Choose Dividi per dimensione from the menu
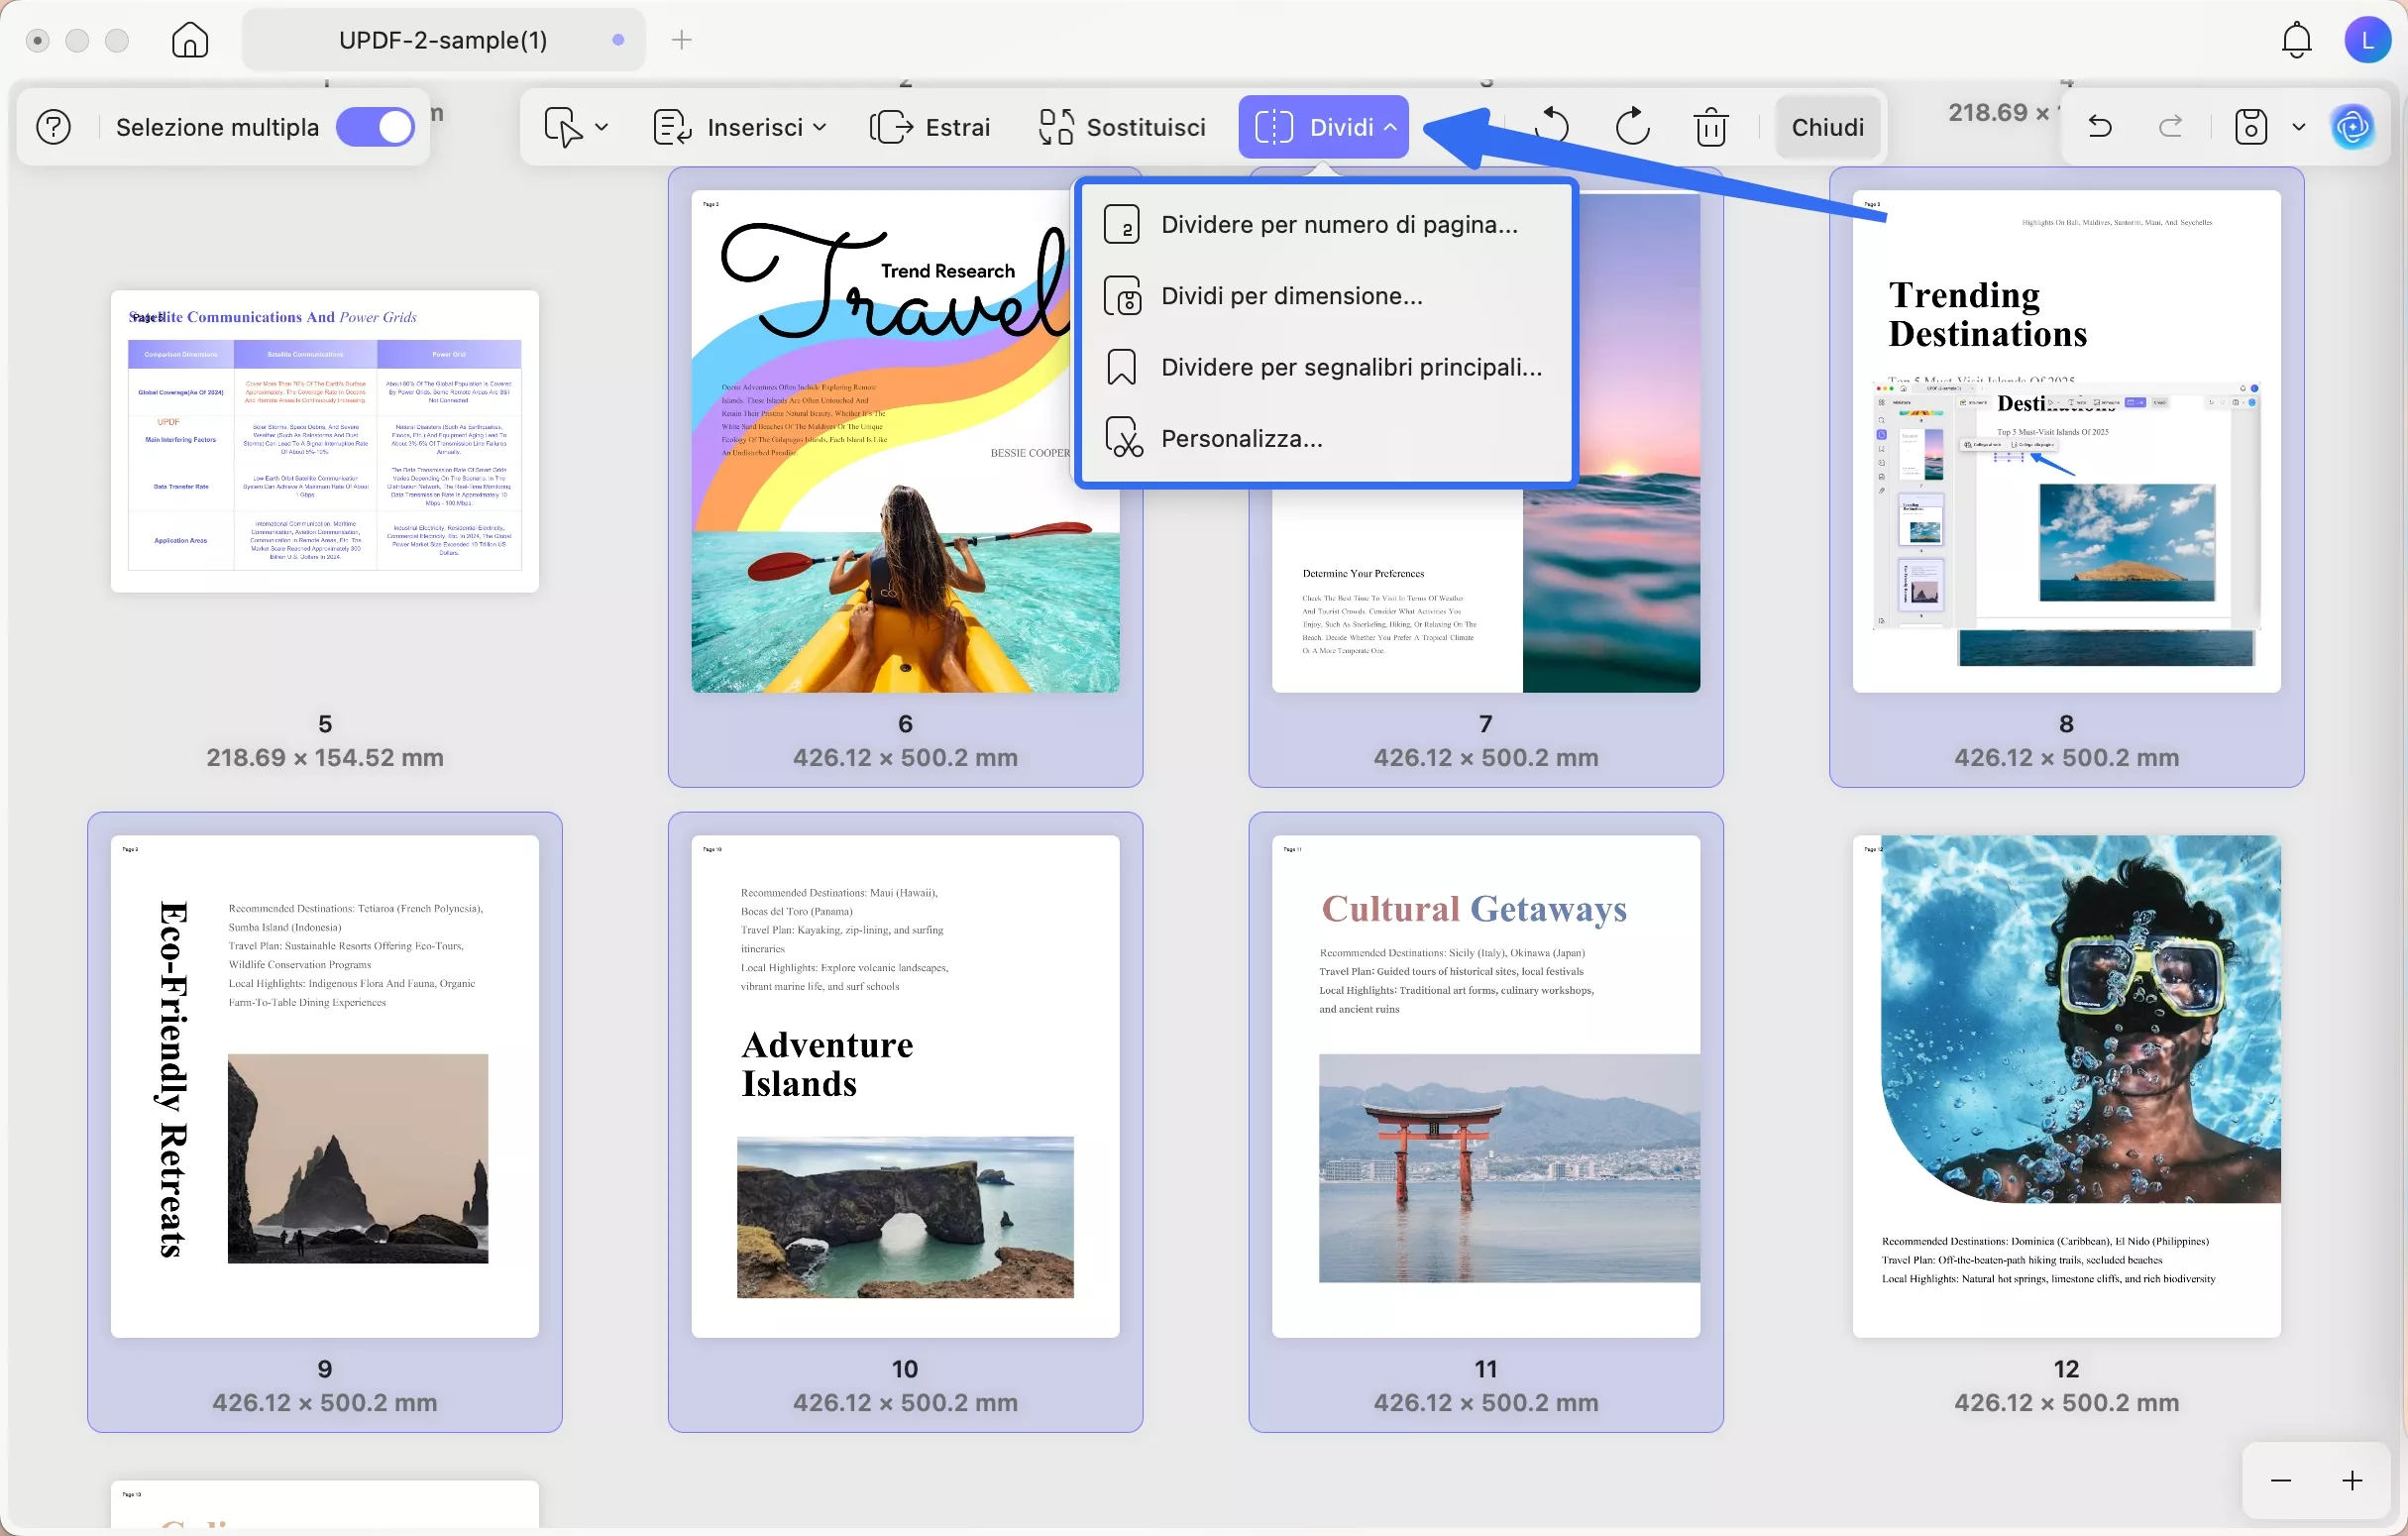 (x=1293, y=295)
